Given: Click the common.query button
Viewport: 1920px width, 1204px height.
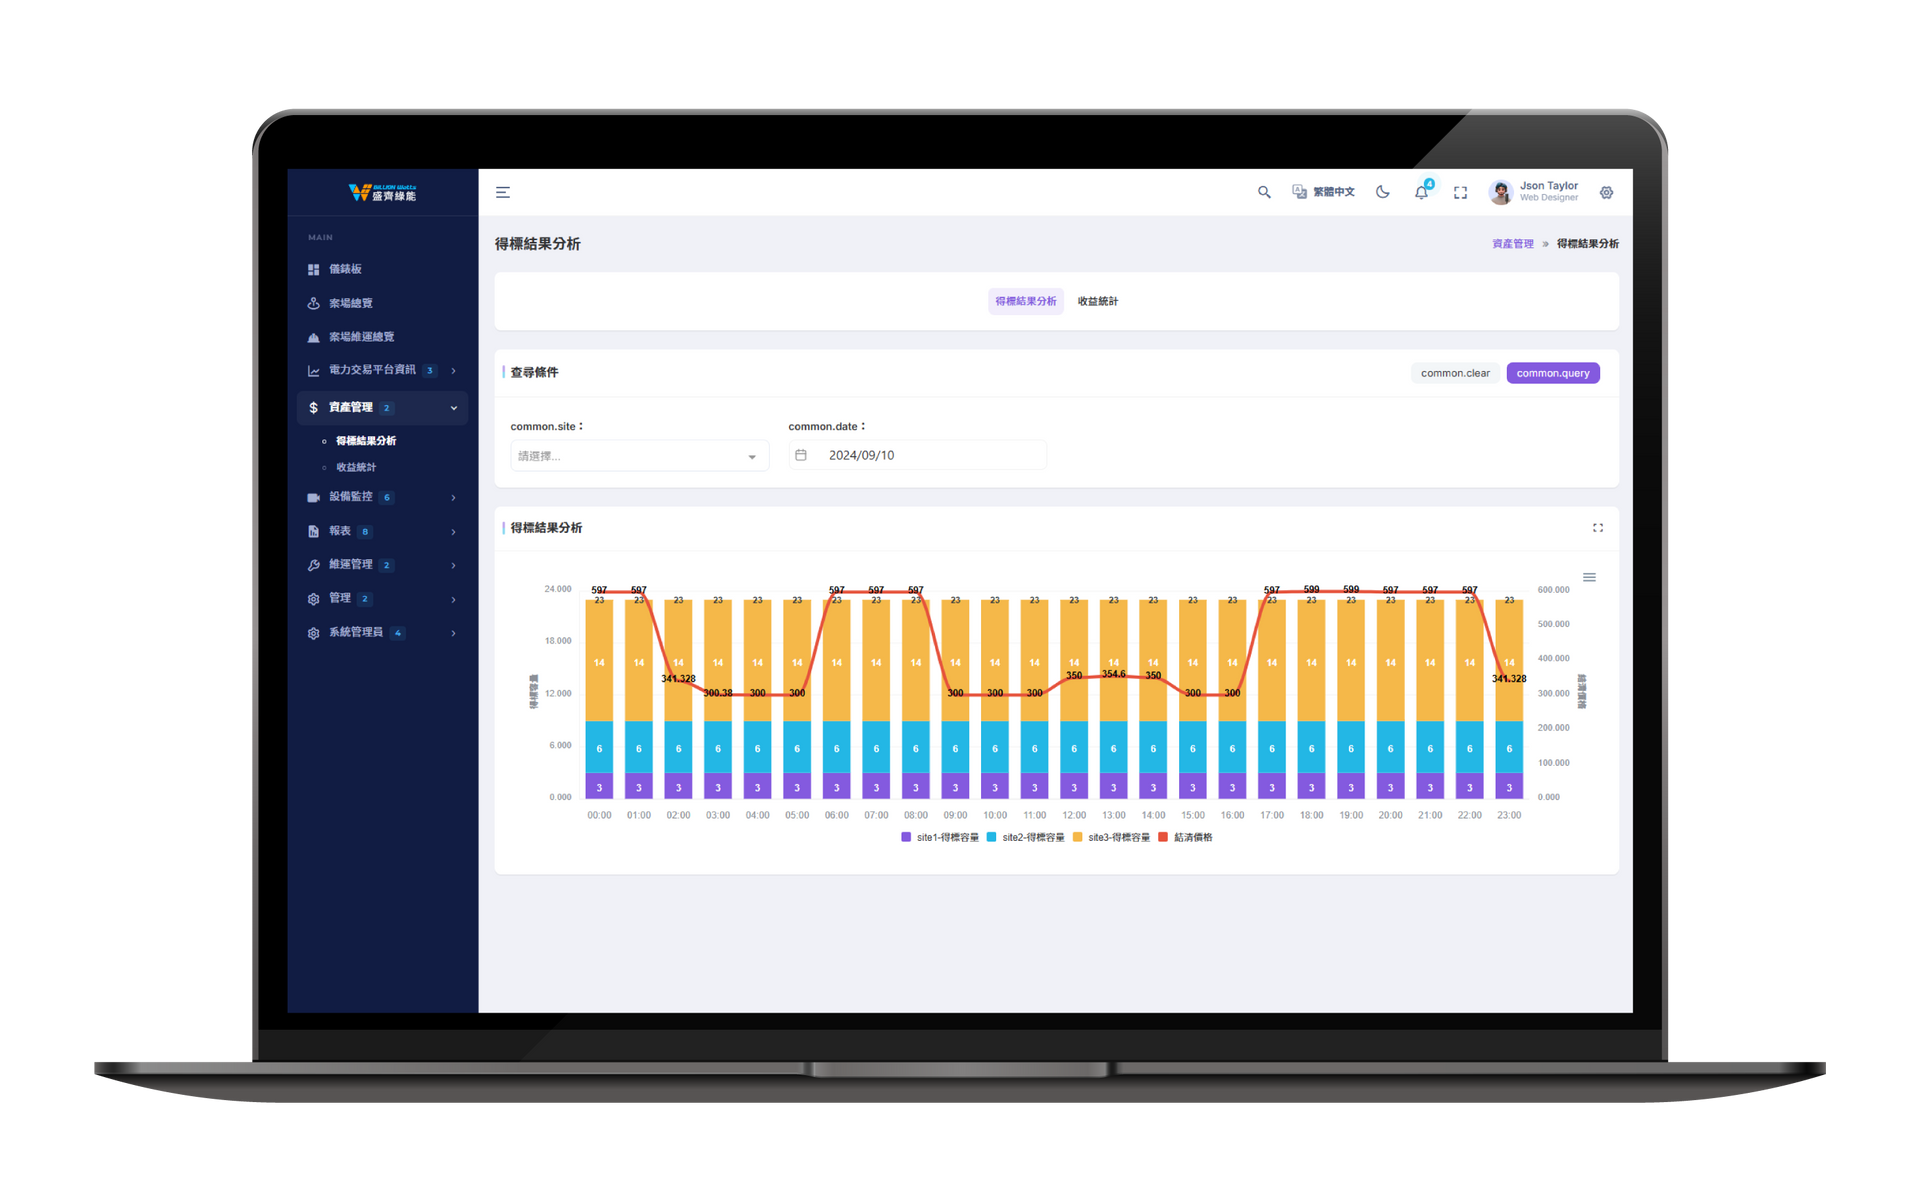Looking at the screenshot, I should pyautogui.click(x=1552, y=373).
